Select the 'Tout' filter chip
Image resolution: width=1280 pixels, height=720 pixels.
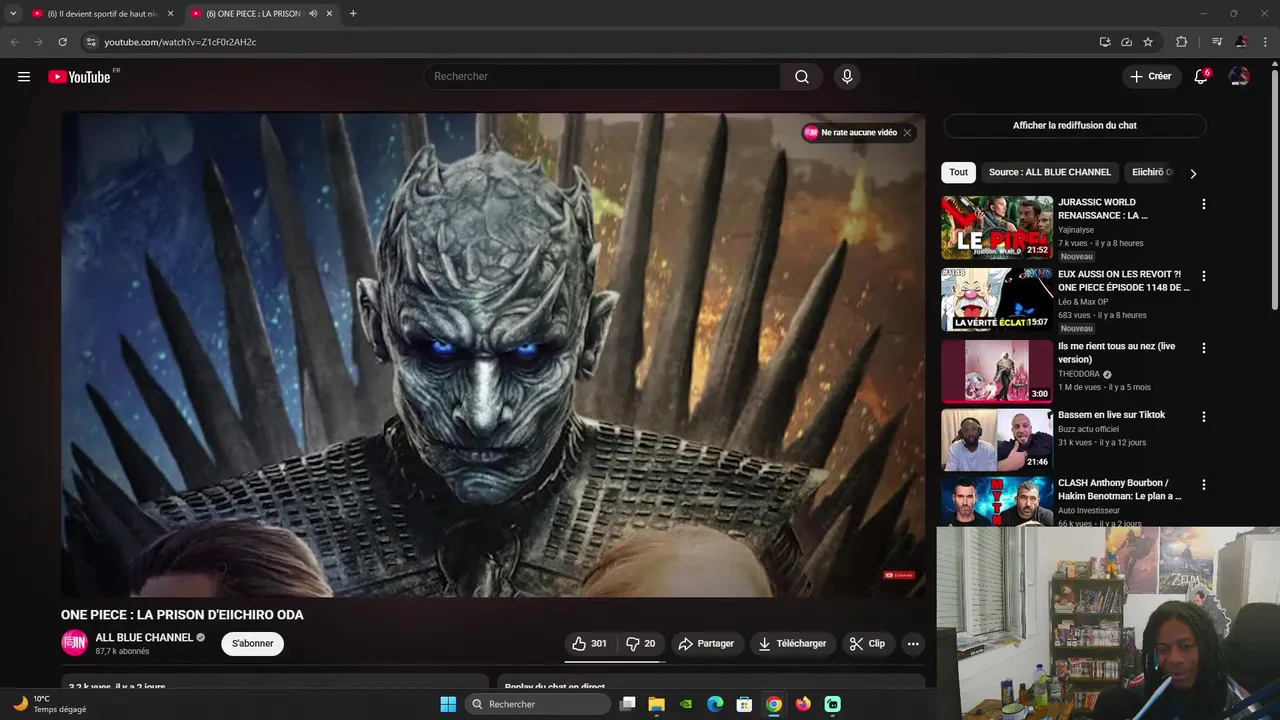tap(959, 172)
